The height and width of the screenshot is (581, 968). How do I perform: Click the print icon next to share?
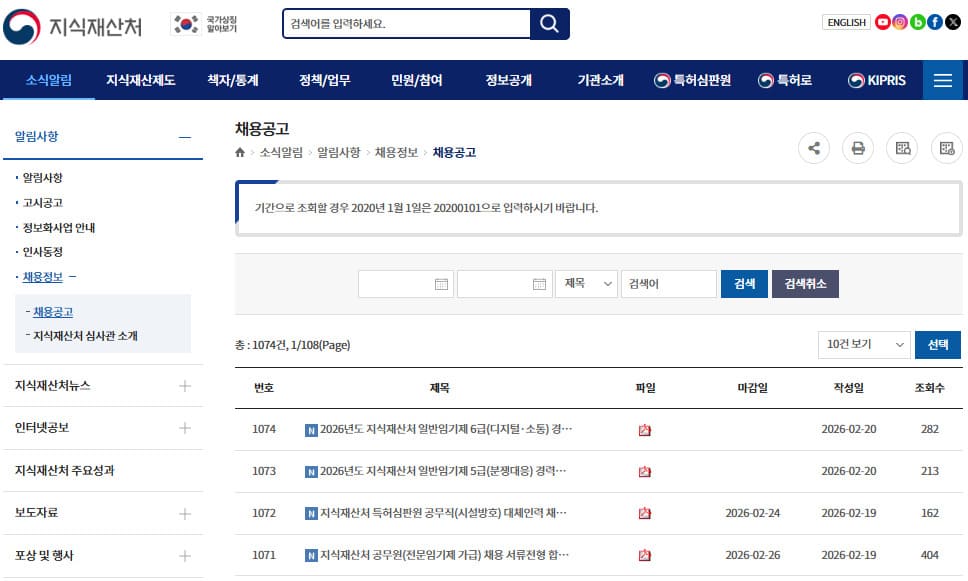(859, 148)
